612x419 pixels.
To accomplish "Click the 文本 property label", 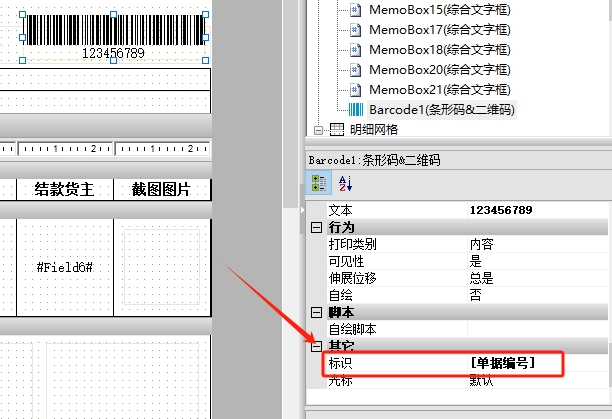I will pyautogui.click(x=340, y=210).
